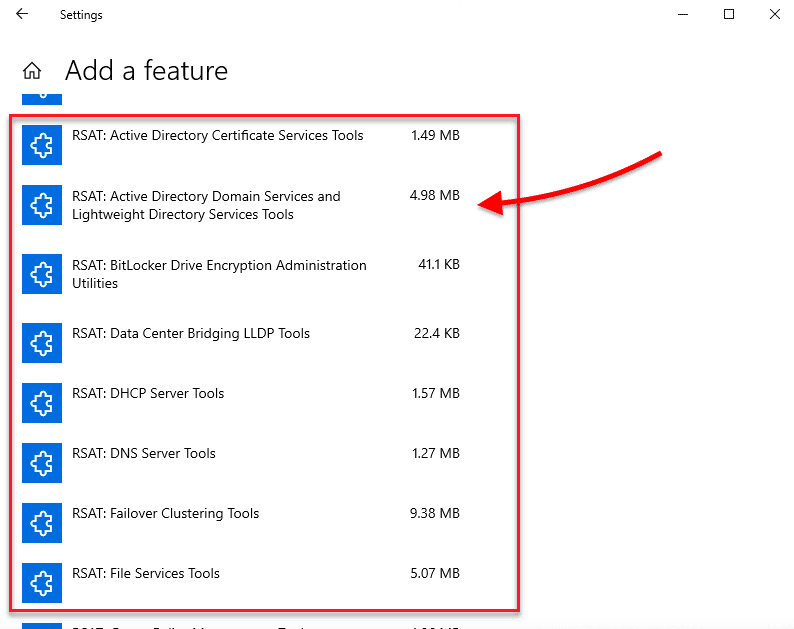Click the puzzle icon for Failover Clustering Tools
The width and height of the screenshot is (794, 629).
42,523
